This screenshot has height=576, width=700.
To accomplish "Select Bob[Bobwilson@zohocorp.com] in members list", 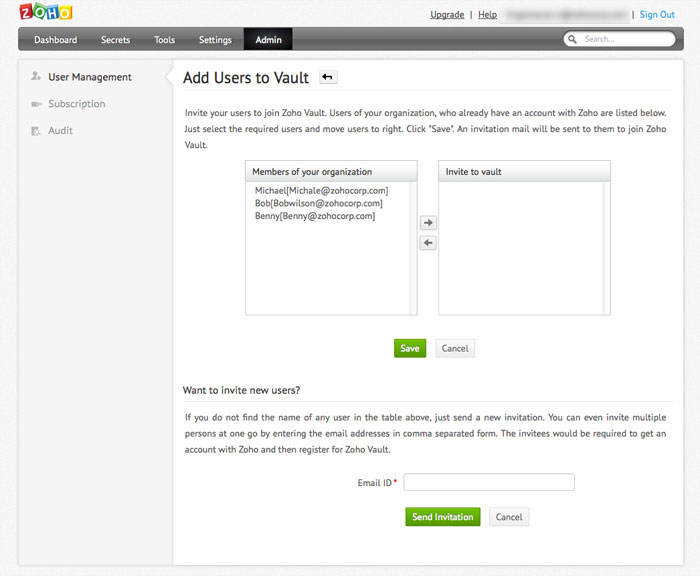I will click(319, 203).
